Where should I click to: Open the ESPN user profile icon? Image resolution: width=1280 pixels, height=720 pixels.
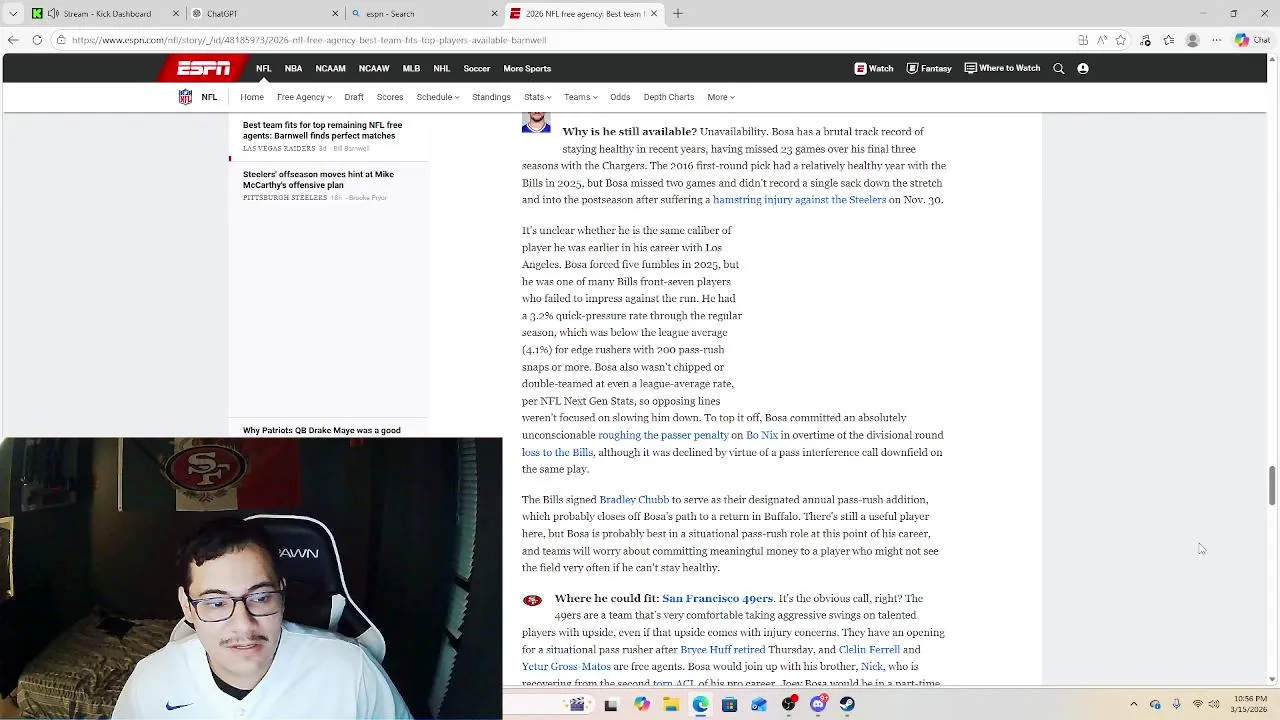1083,68
